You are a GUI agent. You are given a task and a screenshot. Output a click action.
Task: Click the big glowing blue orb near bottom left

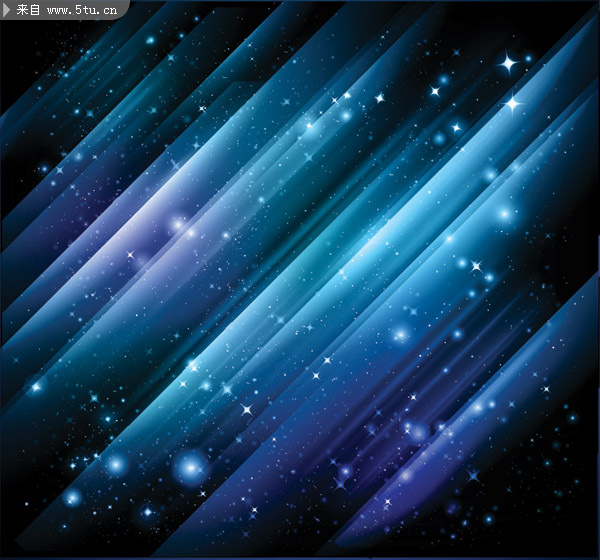pyautogui.click(x=188, y=466)
